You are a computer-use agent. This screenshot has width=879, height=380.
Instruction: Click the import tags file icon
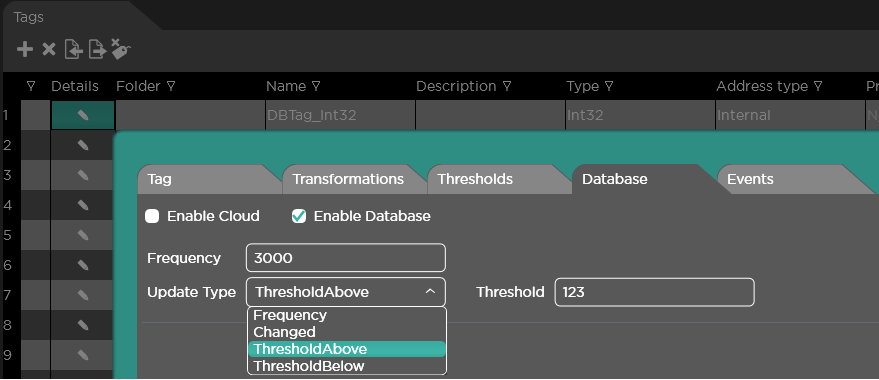pos(73,49)
